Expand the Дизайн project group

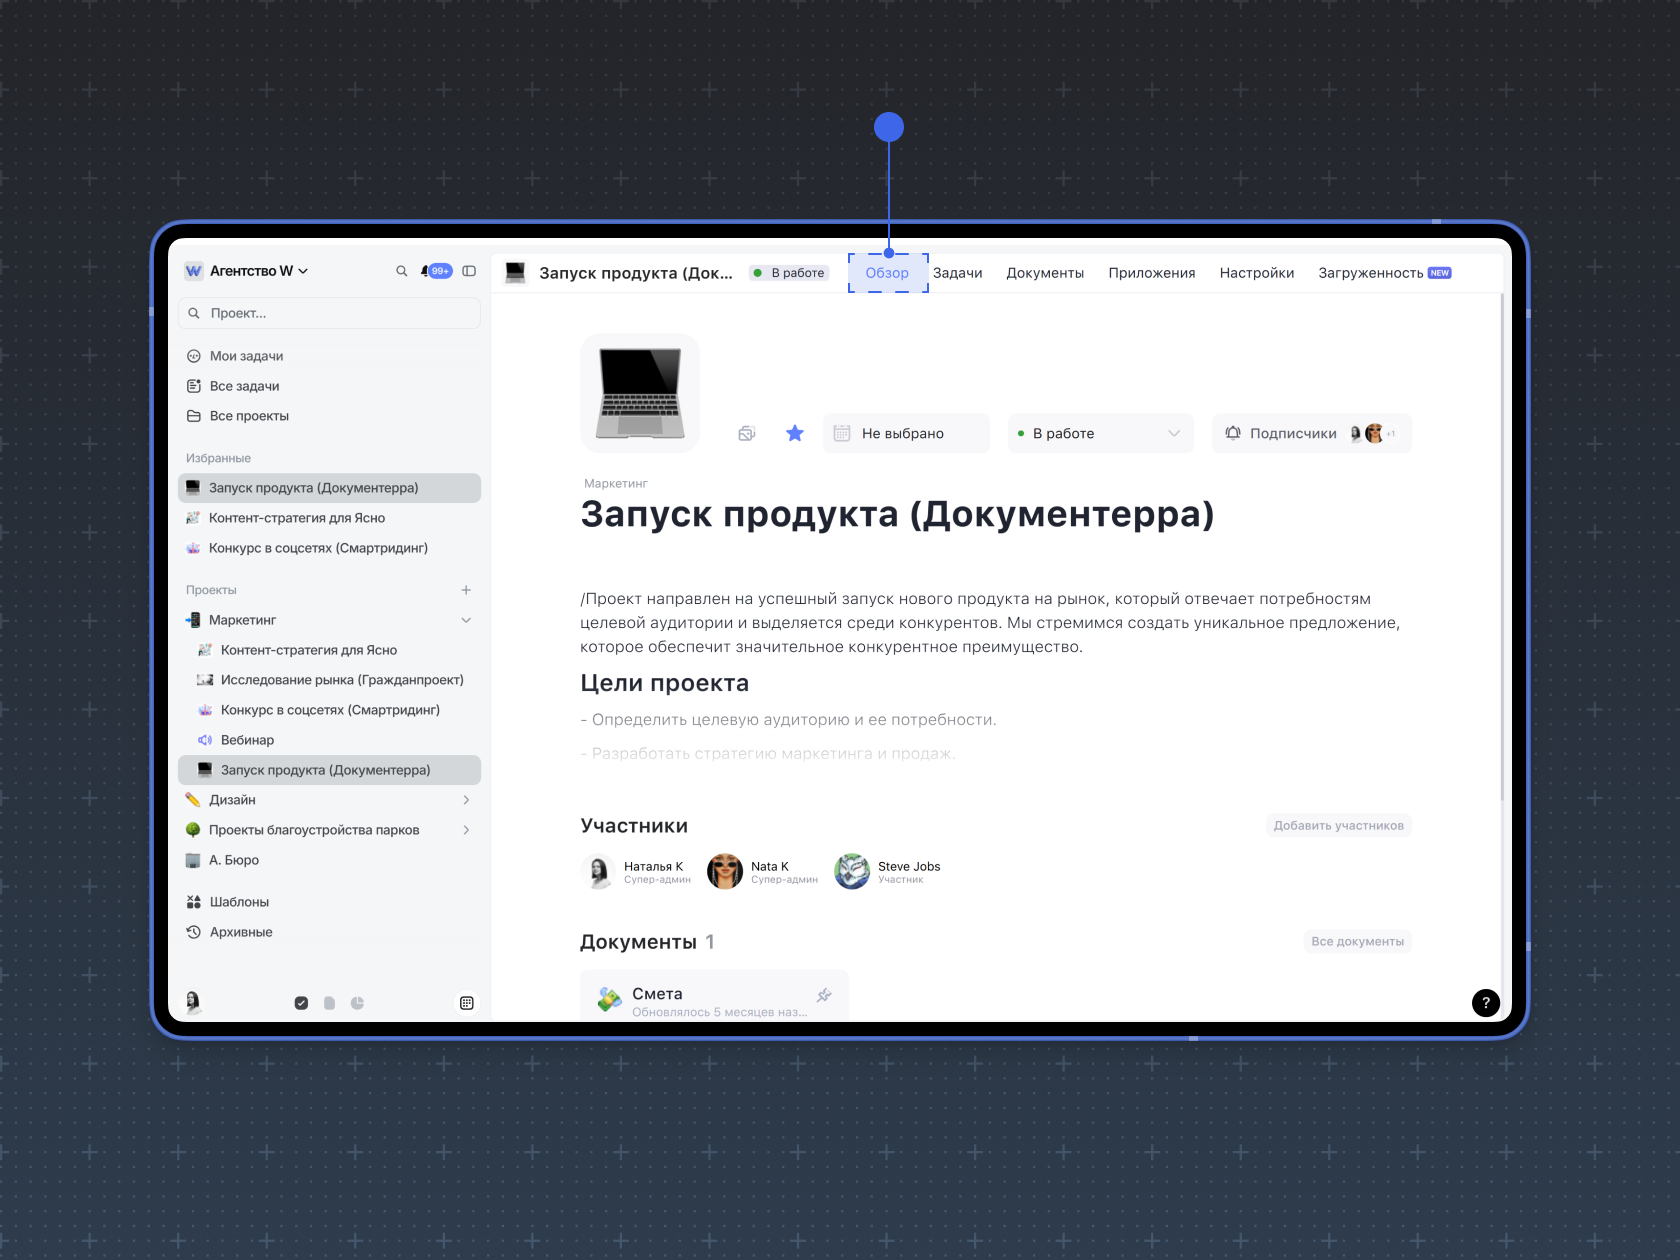[466, 800]
